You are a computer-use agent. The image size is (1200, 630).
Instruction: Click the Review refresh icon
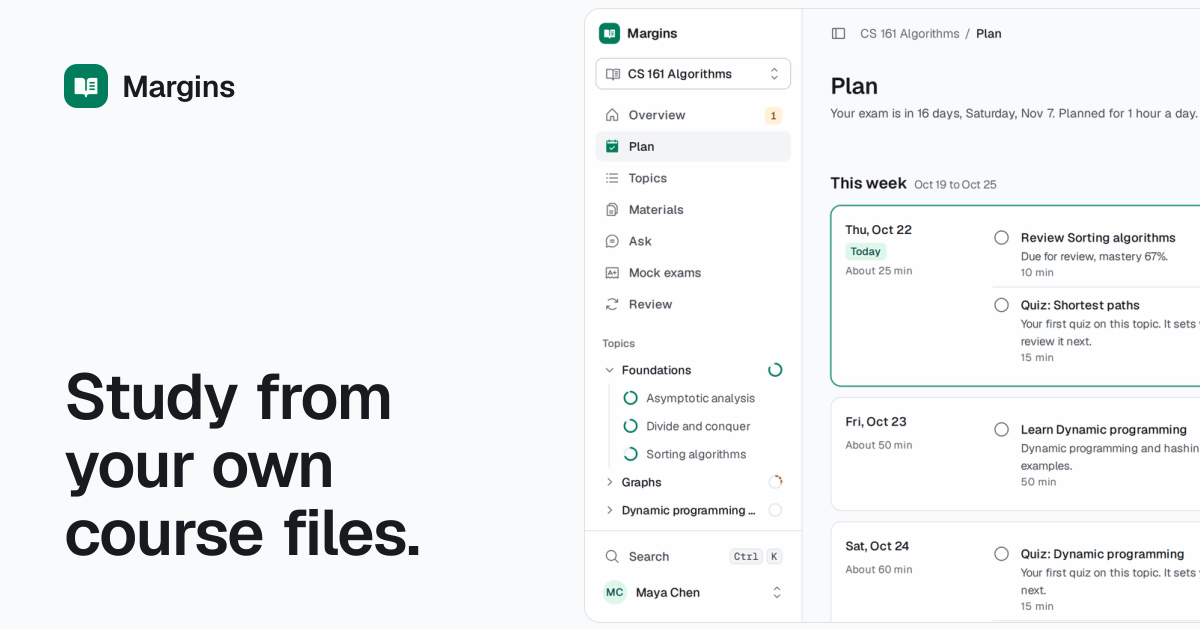pyautogui.click(x=612, y=304)
